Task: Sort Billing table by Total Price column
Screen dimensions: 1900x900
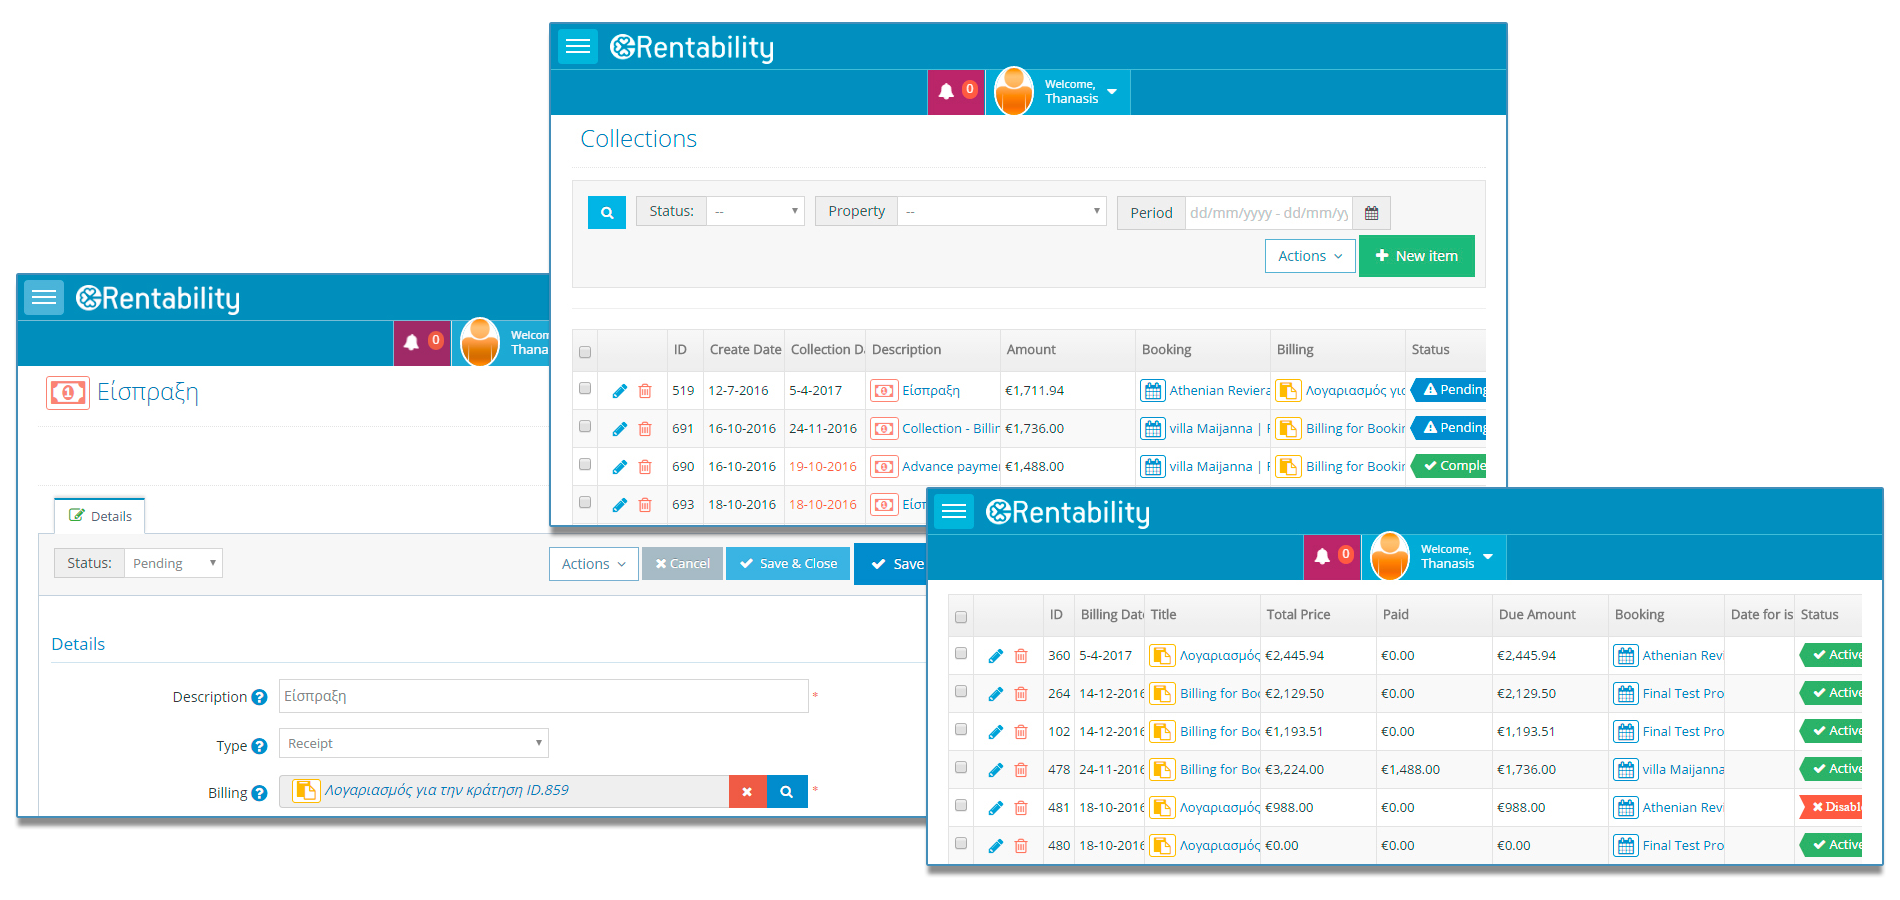Action: tap(1298, 615)
